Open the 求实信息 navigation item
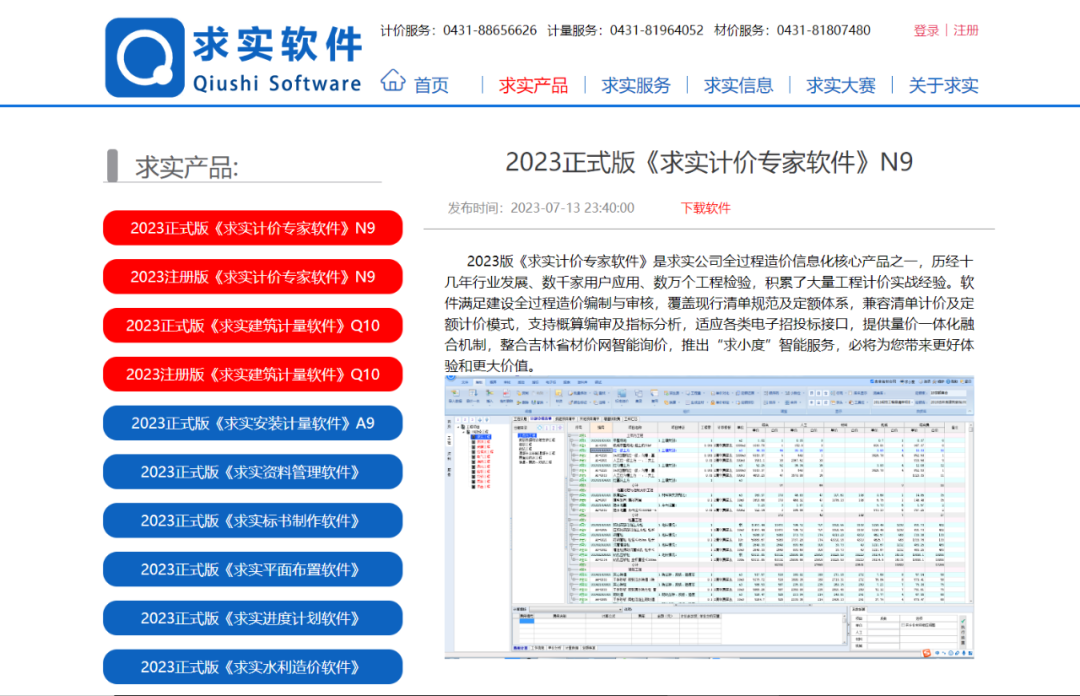Viewport: 1080px width, 696px height. pos(738,85)
